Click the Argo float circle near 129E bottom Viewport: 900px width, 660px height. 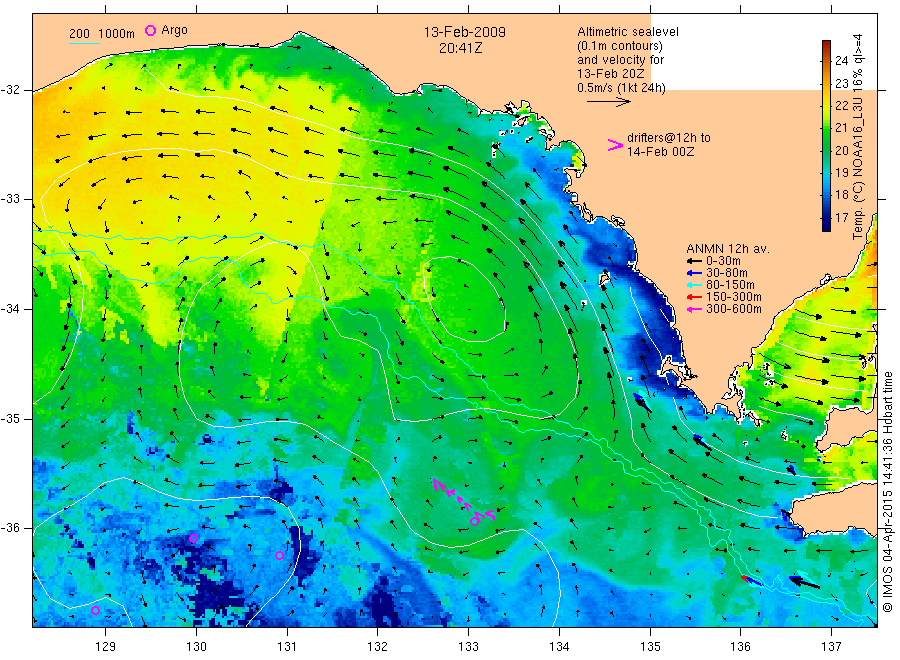pyautogui.click(x=95, y=610)
